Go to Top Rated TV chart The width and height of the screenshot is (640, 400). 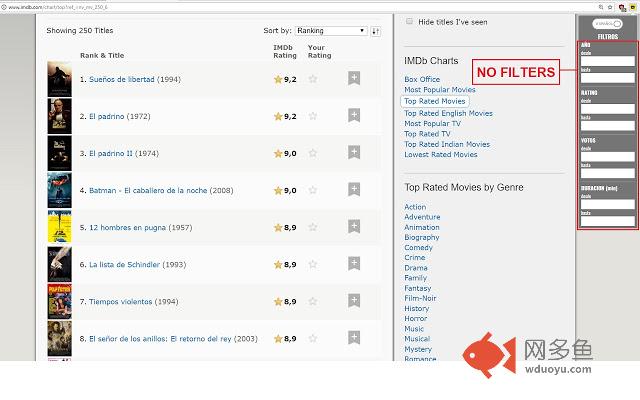click(427, 134)
